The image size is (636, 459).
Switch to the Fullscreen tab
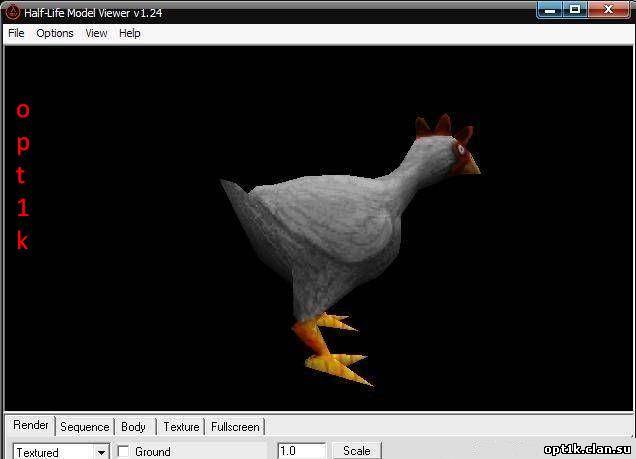click(x=235, y=427)
